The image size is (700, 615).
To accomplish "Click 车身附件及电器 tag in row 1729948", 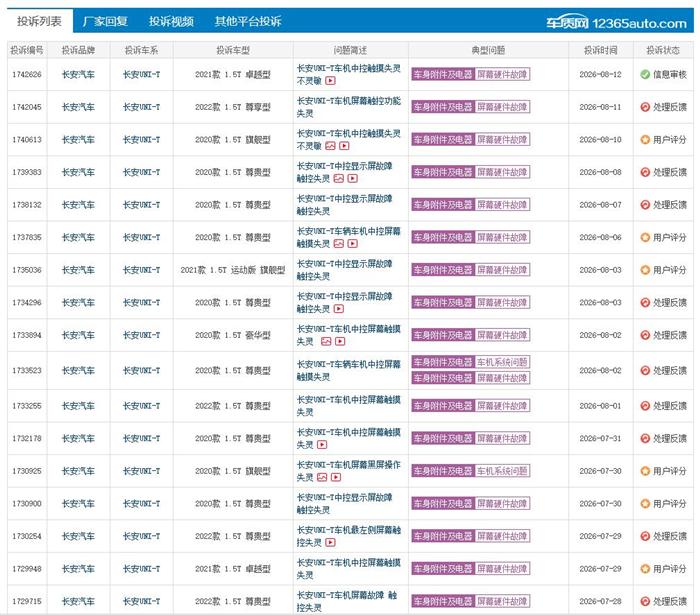I will (443, 569).
